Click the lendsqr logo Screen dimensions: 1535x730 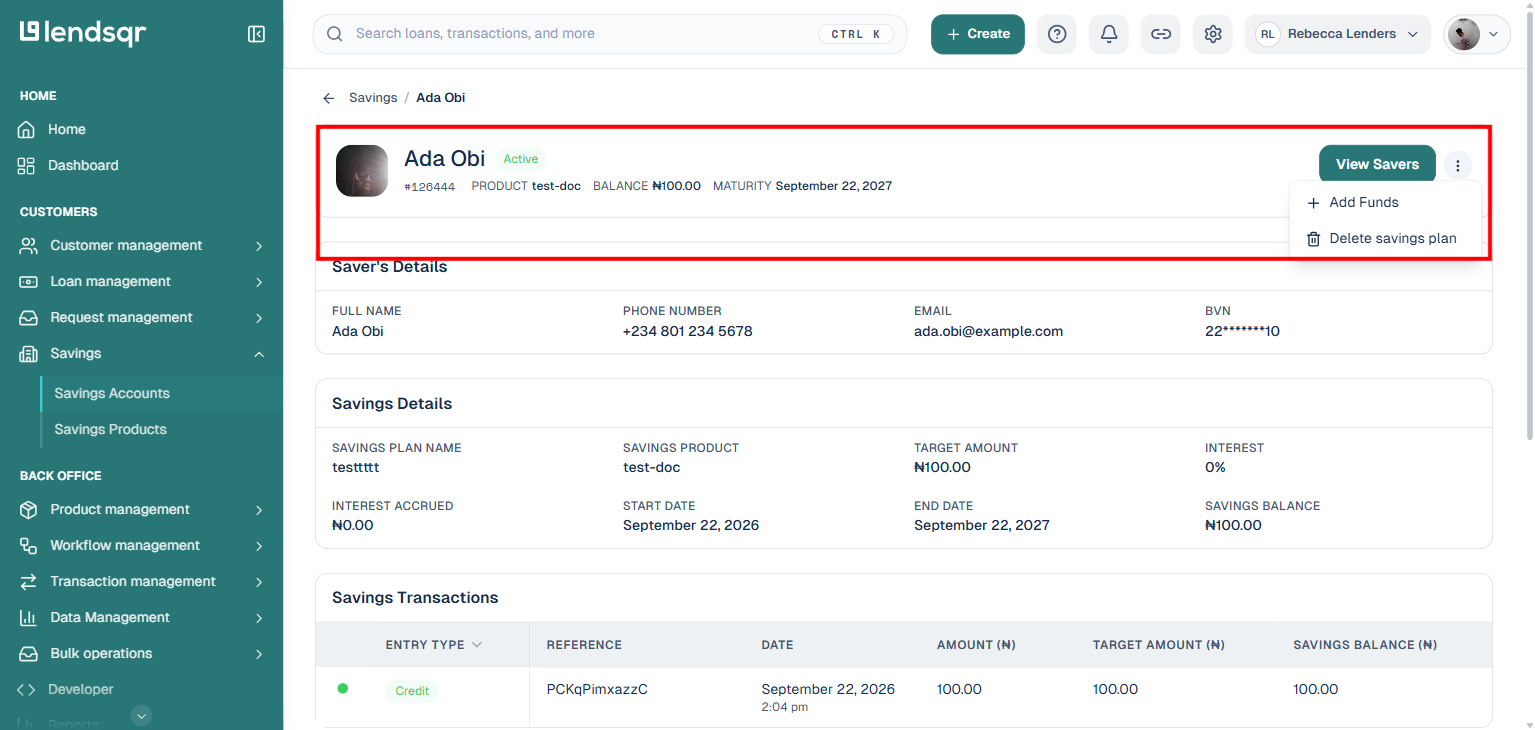[83, 33]
